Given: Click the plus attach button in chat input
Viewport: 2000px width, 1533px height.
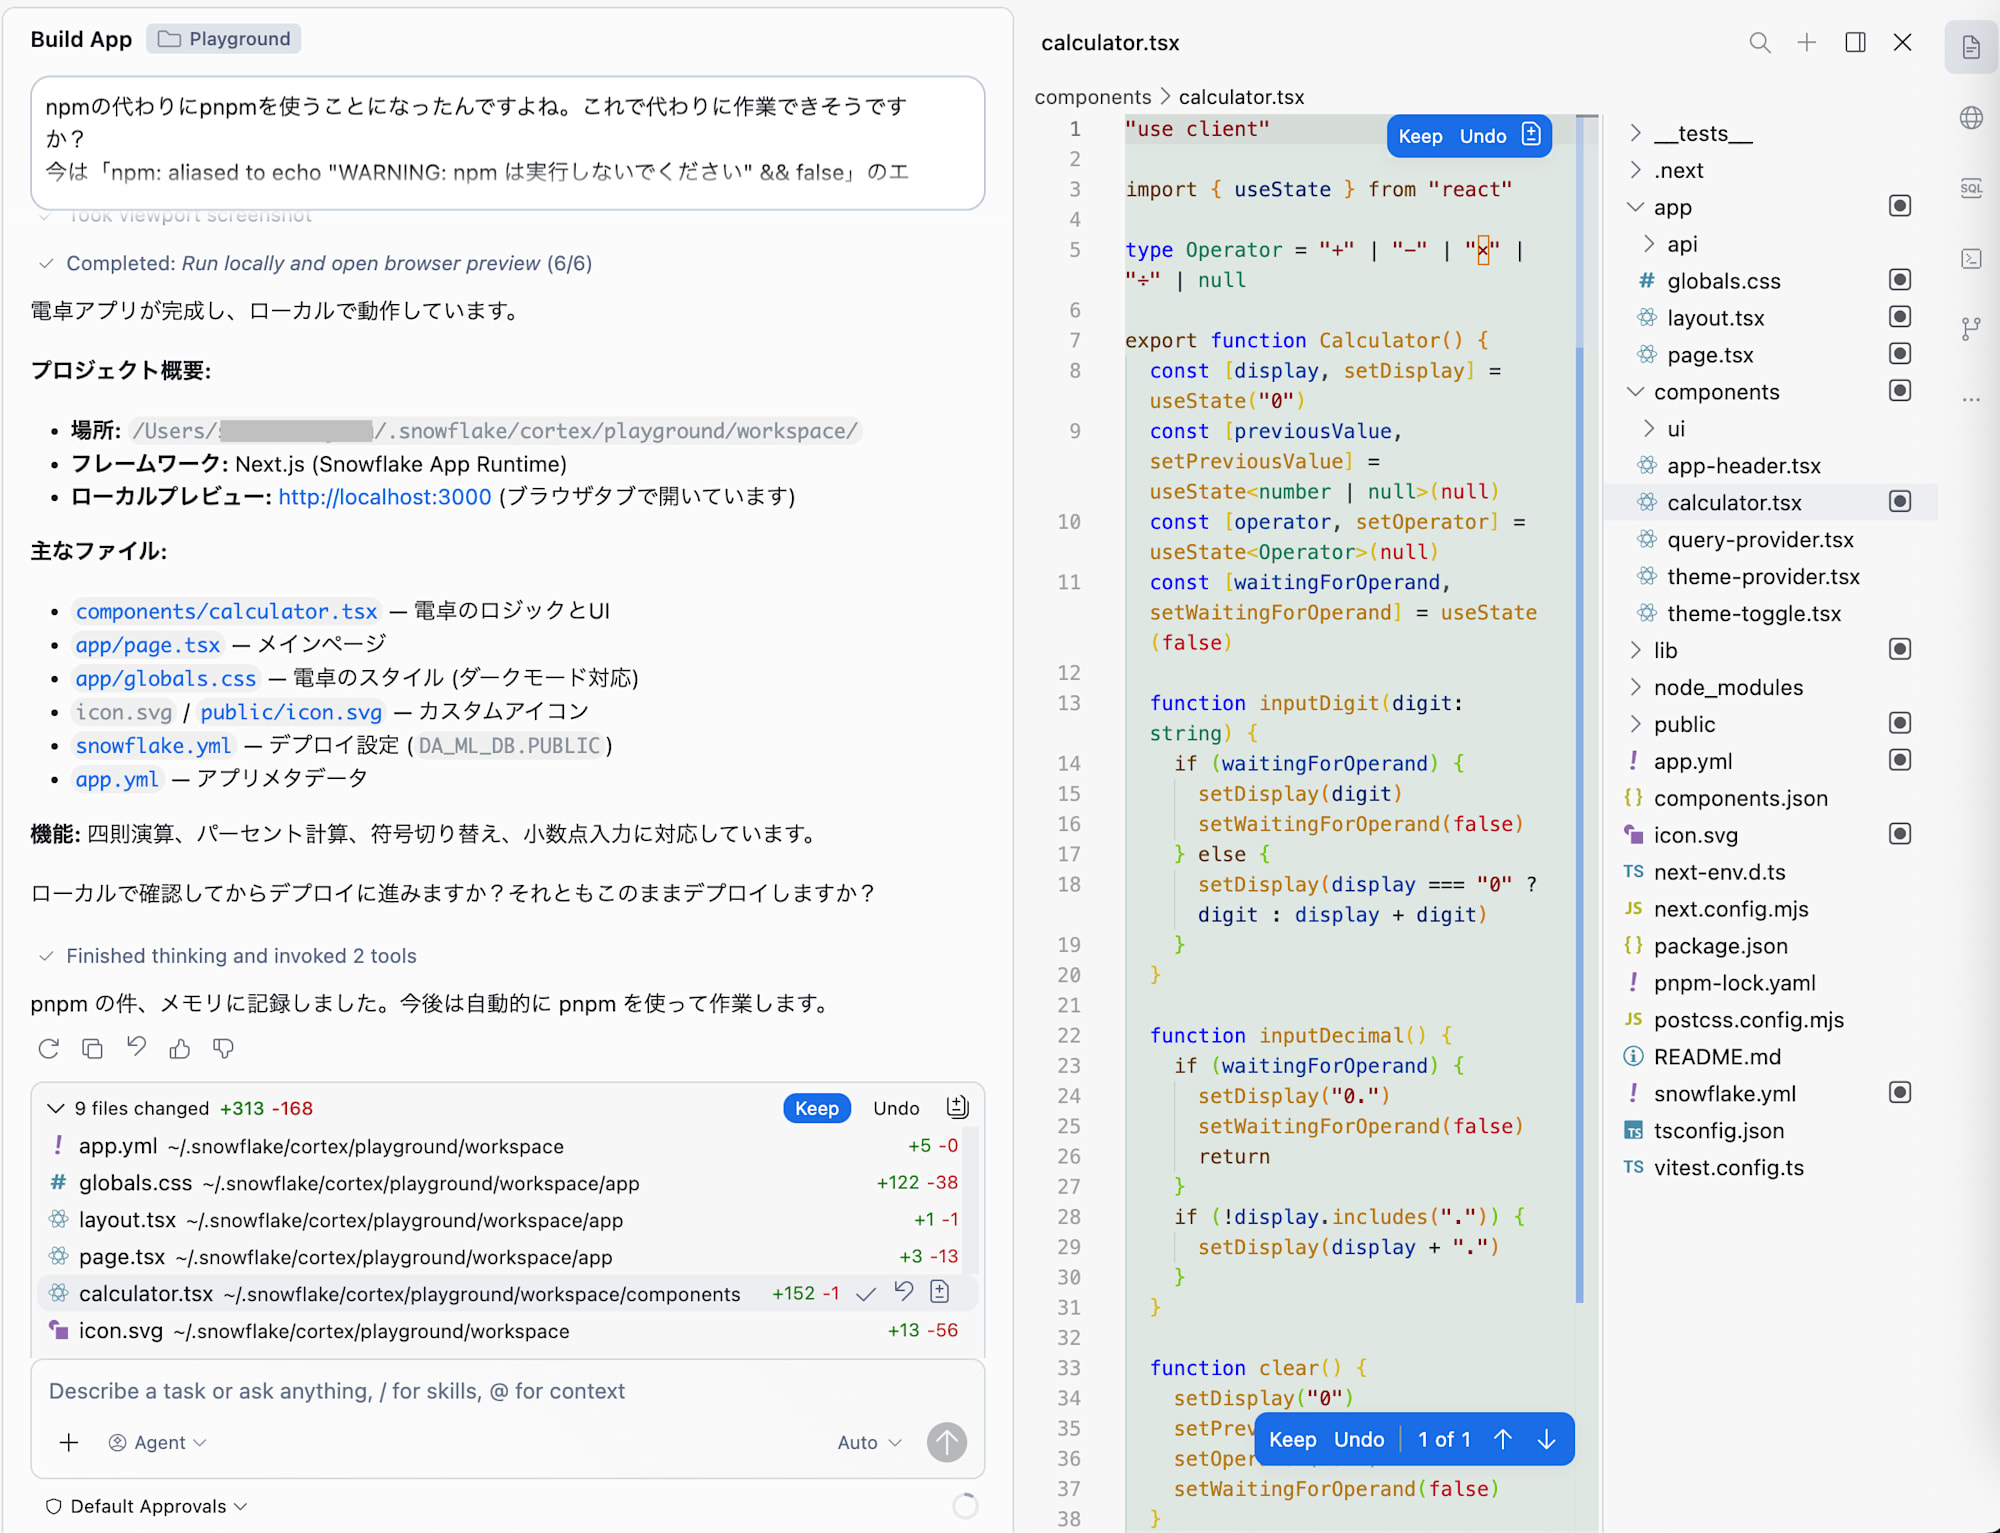Looking at the screenshot, I should click(69, 1442).
